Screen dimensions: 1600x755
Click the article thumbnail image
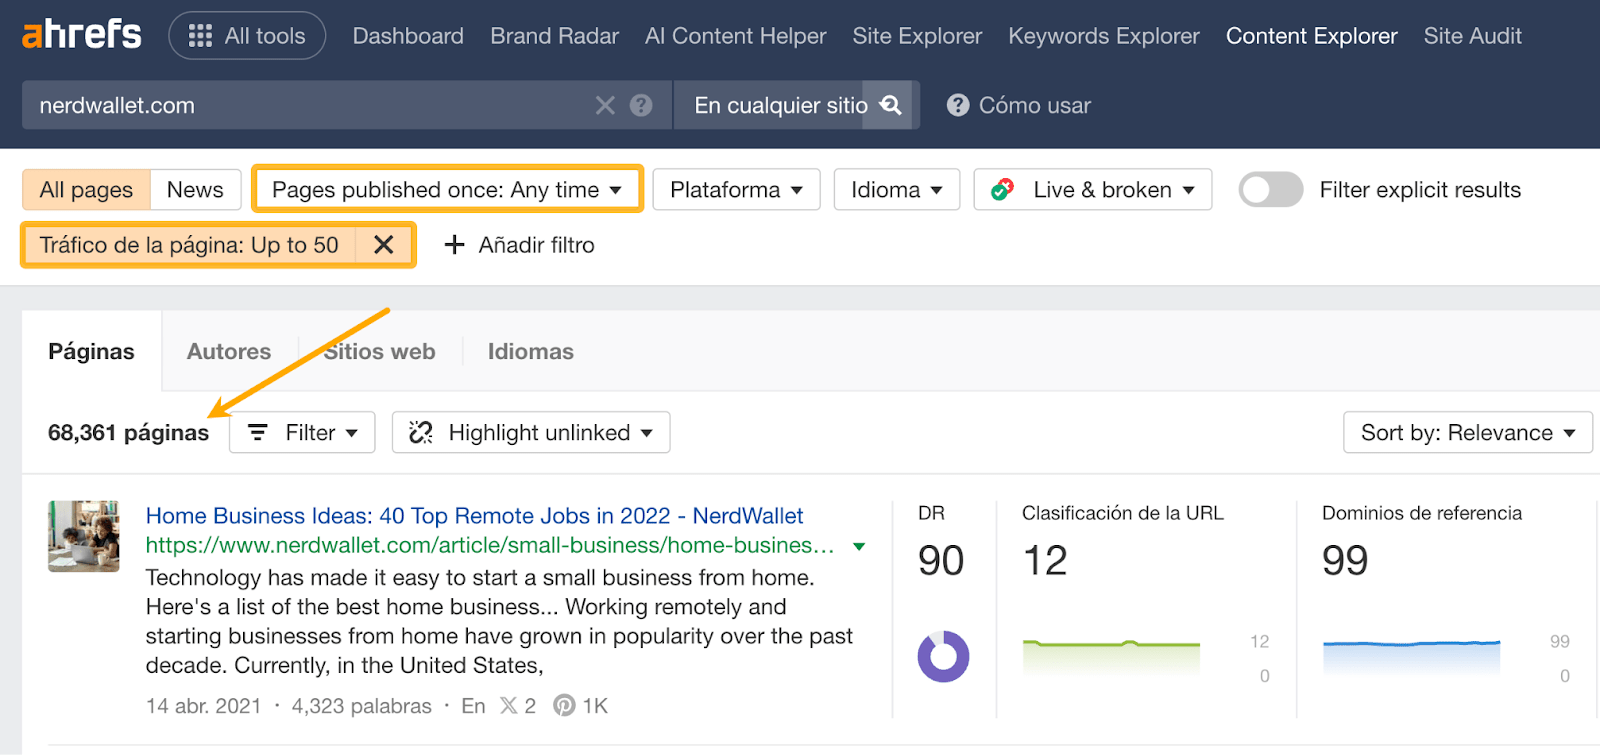pyautogui.click(x=84, y=536)
